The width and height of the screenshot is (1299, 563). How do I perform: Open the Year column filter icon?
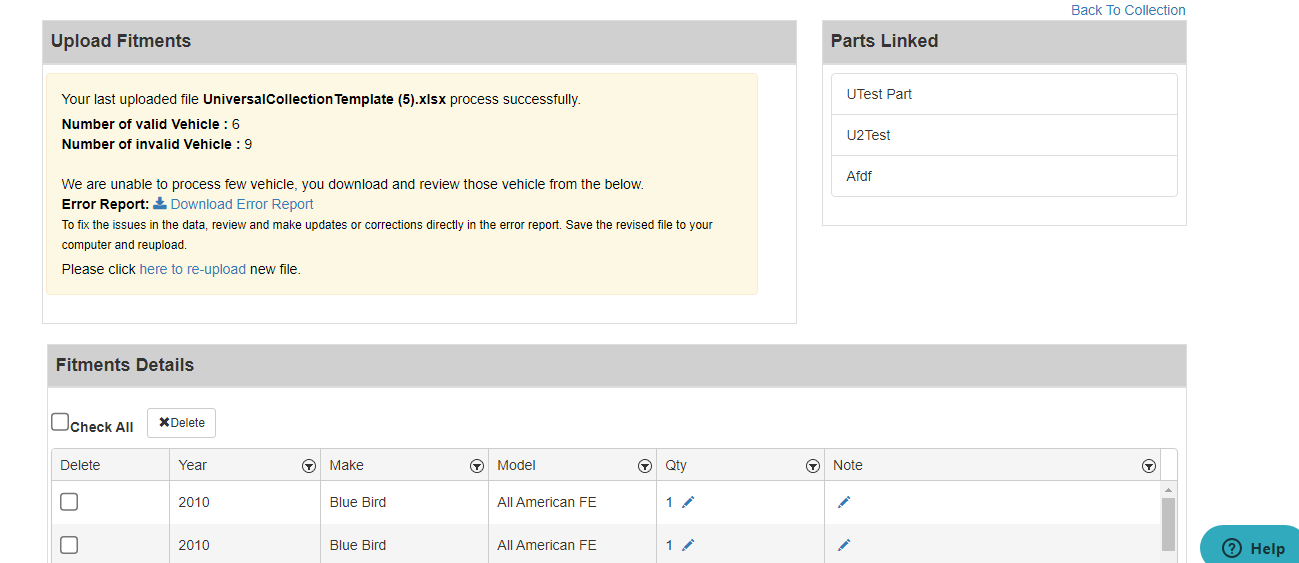(308, 466)
